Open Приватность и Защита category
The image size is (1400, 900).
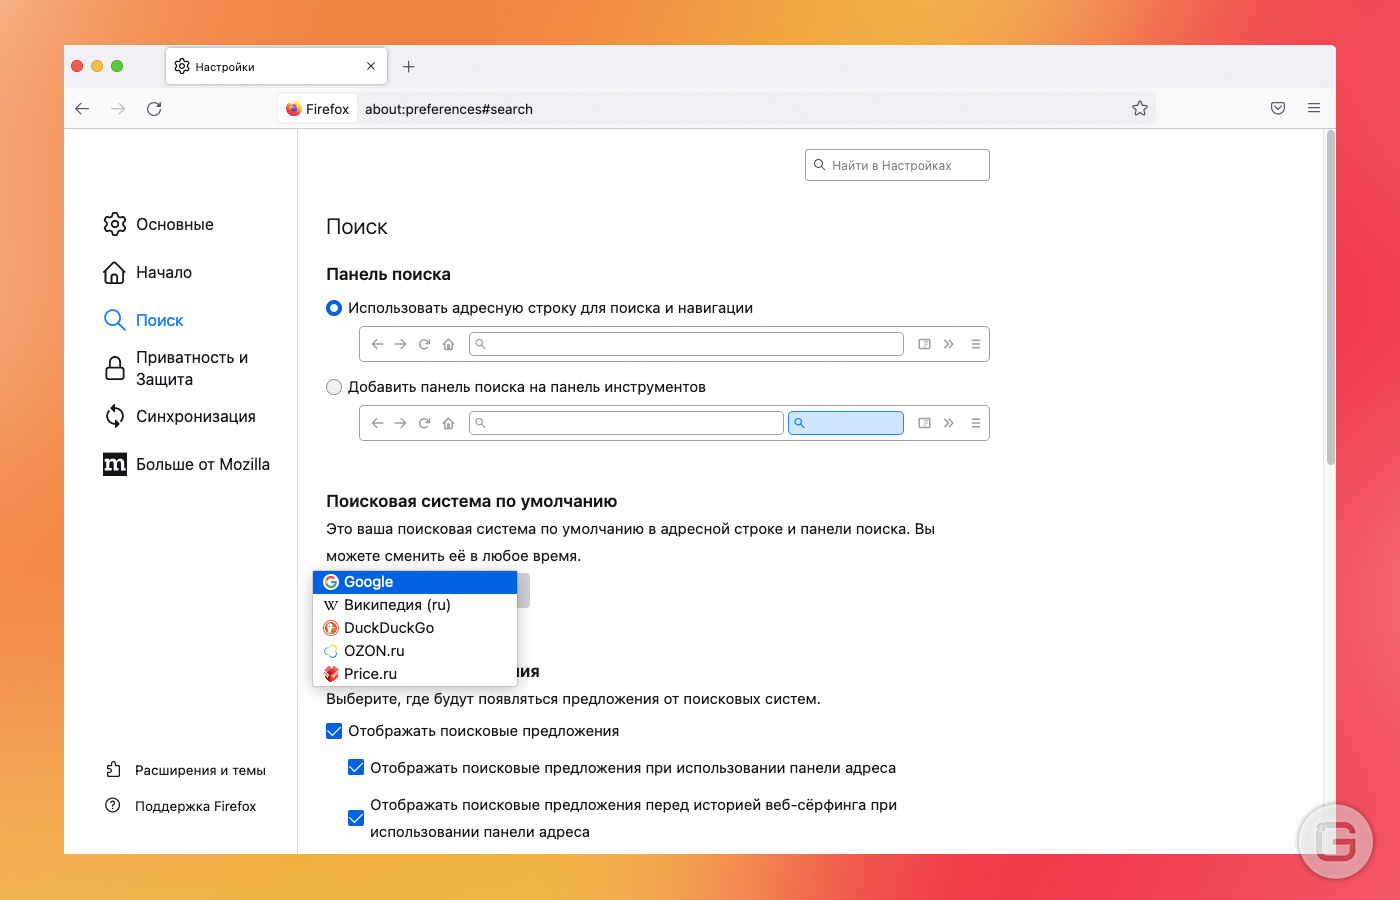point(177,368)
